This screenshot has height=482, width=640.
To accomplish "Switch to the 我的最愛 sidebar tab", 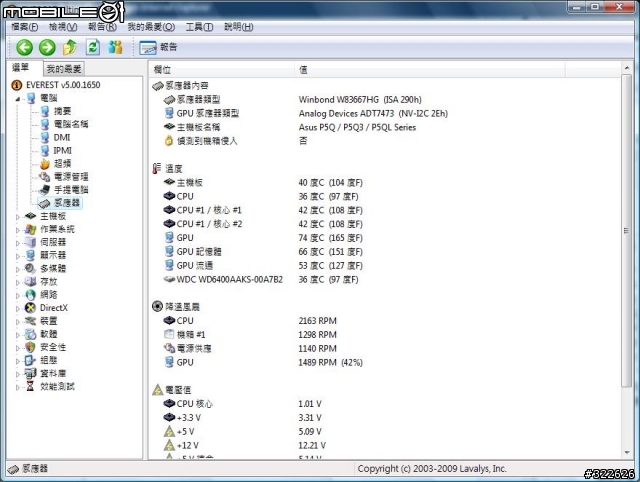I will pos(64,69).
